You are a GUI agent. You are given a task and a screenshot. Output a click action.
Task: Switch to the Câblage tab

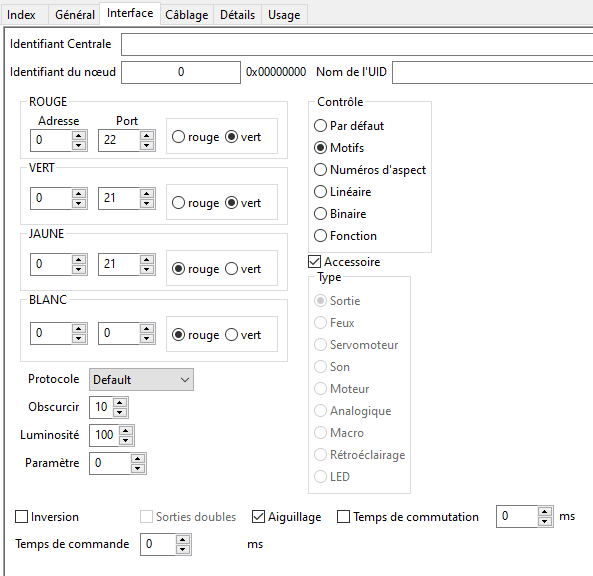tap(187, 15)
